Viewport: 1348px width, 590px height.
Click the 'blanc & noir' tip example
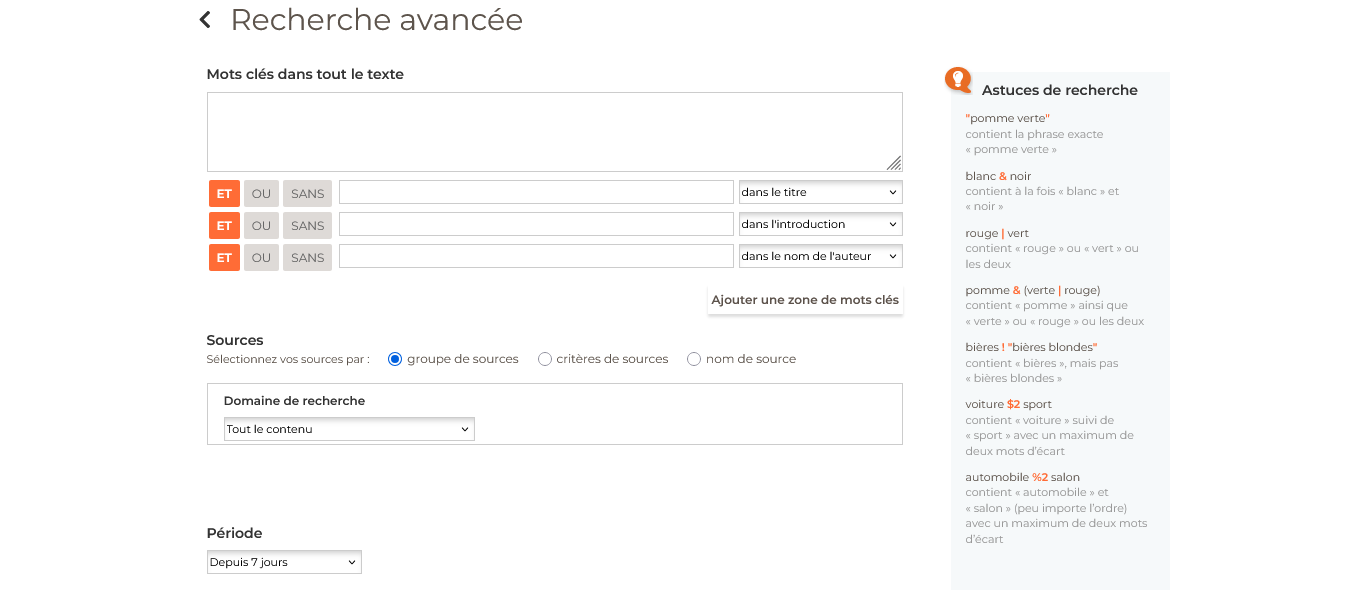point(998,176)
